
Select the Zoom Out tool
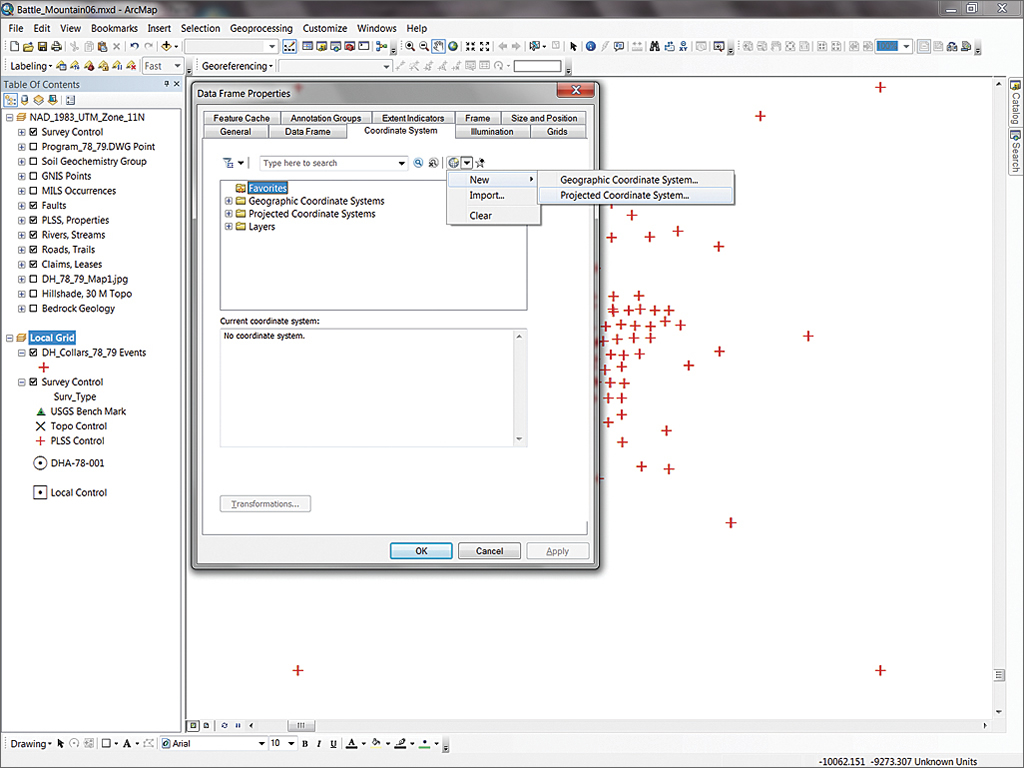[424, 46]
